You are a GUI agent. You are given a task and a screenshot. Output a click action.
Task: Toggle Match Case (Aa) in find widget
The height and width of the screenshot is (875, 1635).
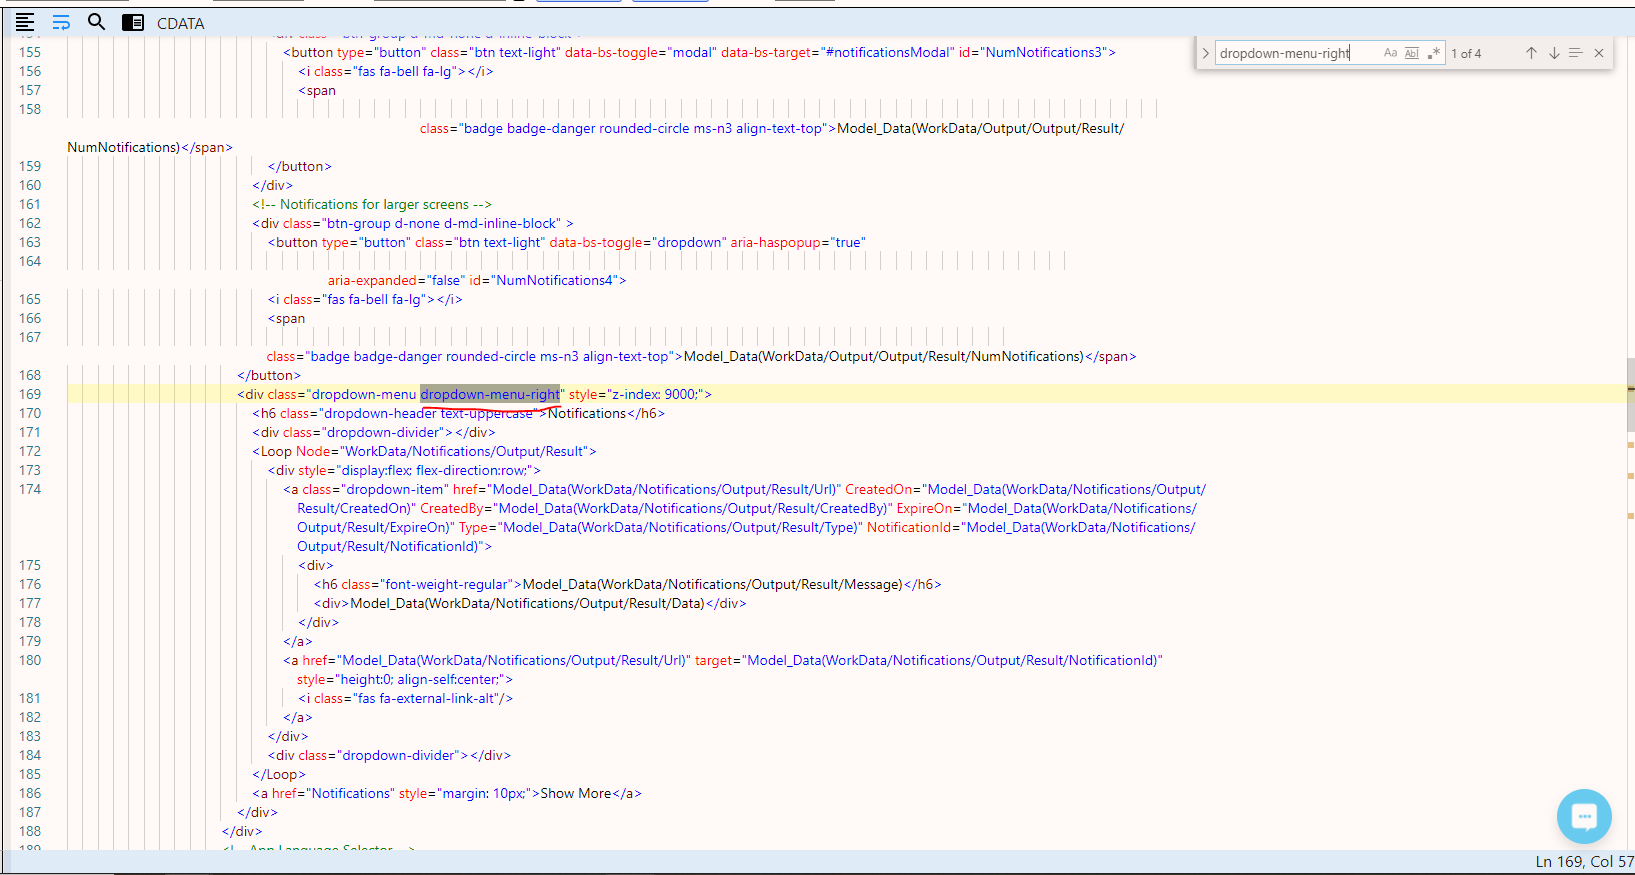click(x=1390, y=53)
